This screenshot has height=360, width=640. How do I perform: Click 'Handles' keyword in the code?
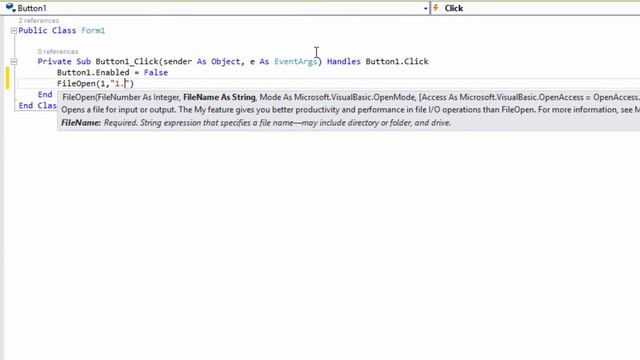pos(344,62)
